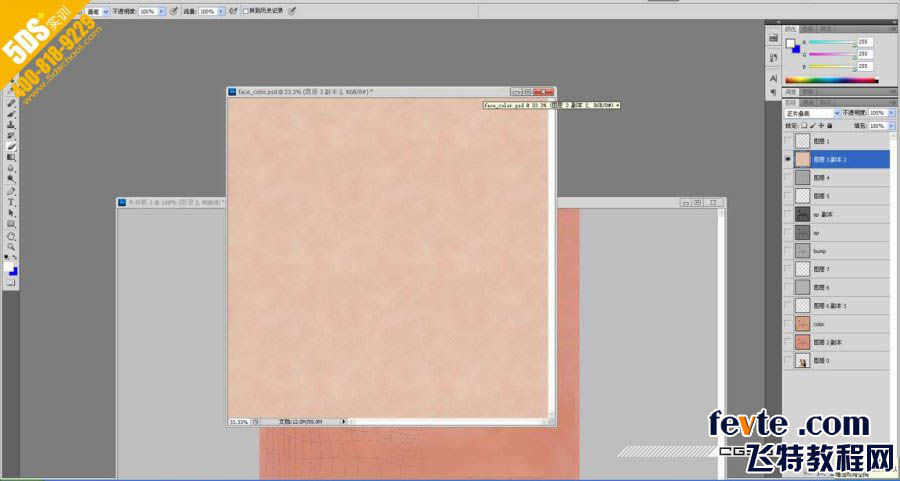This screenshot has height=481, width=900.
Task: Switch to the Color panel tab
Action: 791,29
